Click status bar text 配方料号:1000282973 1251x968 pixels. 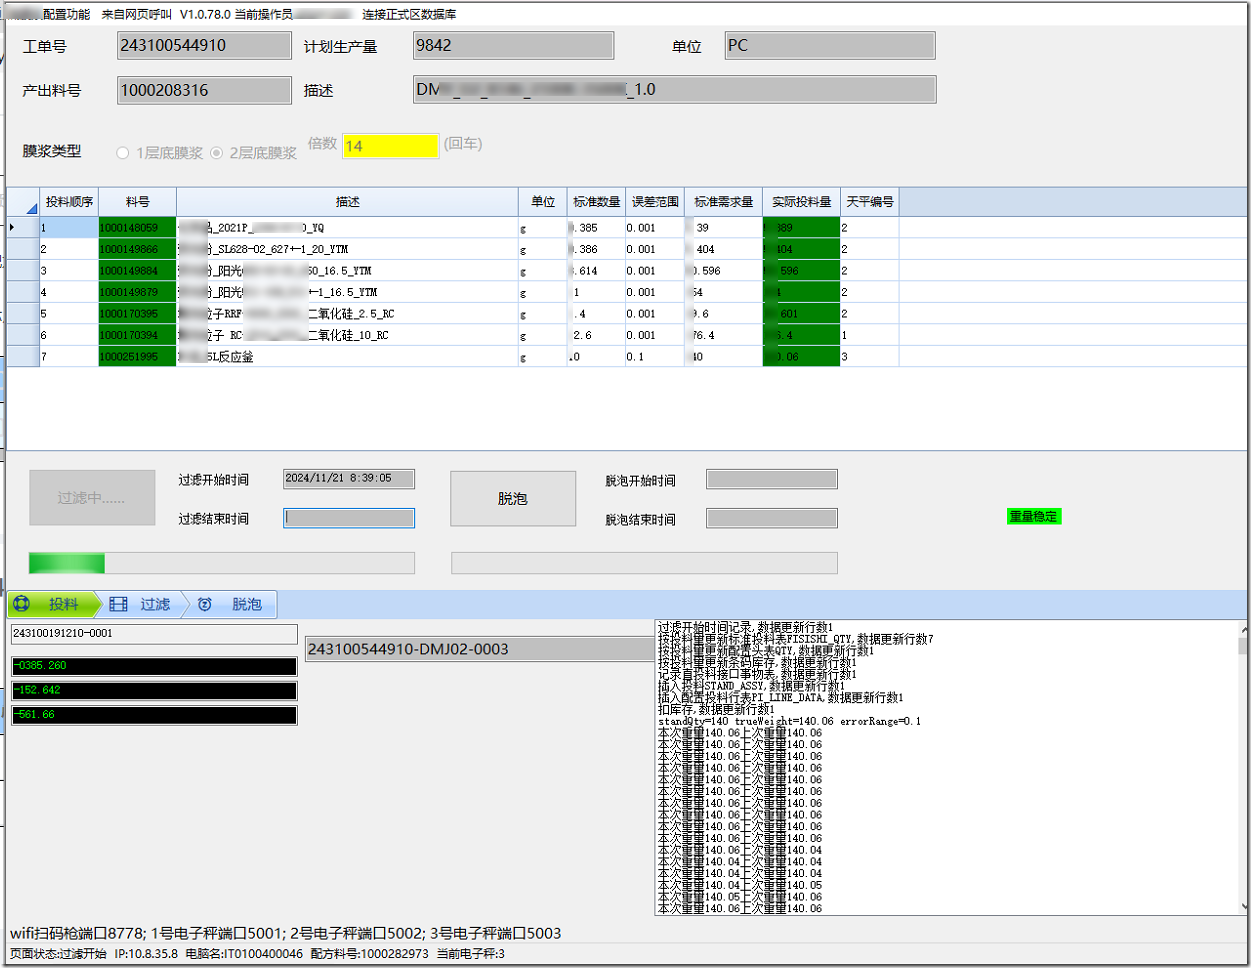coord(369,954)
